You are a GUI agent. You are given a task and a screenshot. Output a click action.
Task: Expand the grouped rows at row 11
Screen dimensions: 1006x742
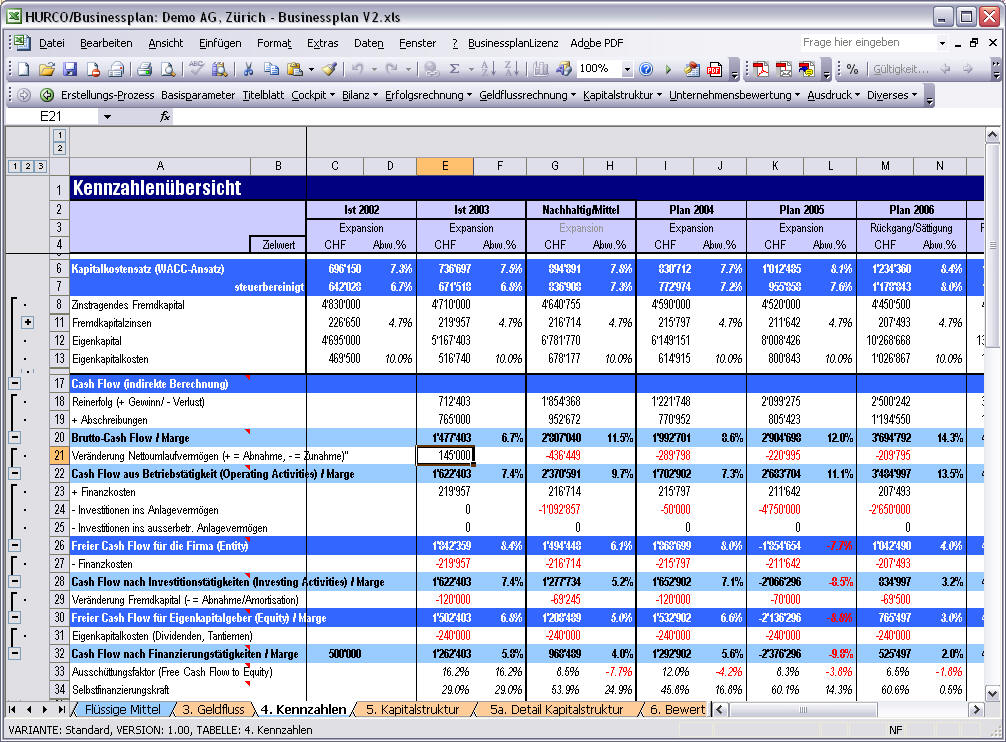pyautogui.click(x=28, y=323)
